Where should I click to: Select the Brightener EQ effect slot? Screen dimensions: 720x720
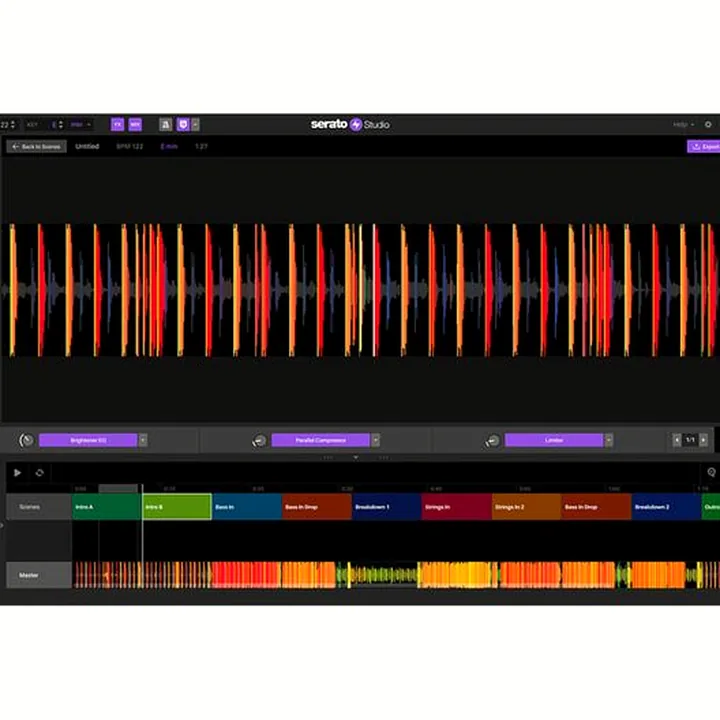coord(88,440)
